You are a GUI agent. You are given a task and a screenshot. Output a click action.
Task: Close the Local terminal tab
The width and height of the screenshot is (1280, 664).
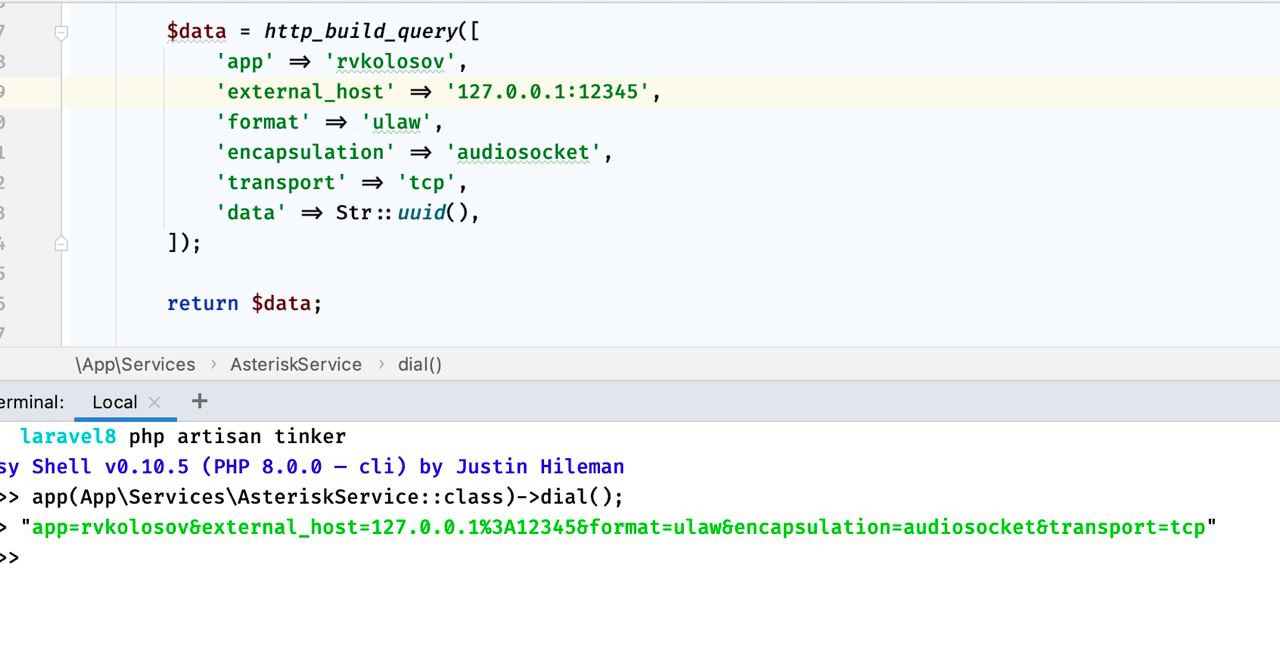[154, 402]
